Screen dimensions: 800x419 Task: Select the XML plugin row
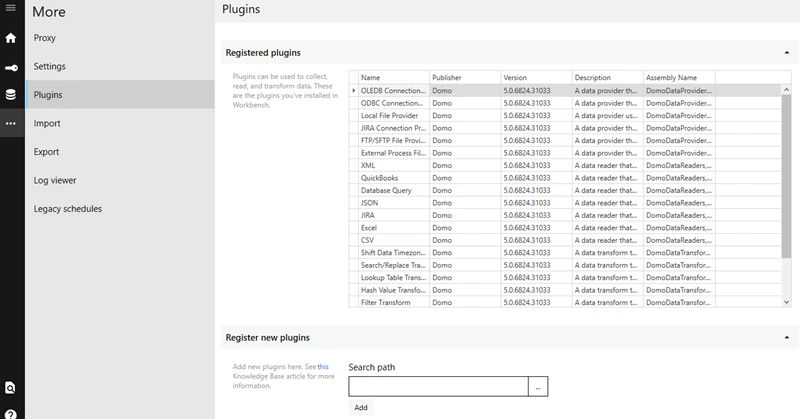[x=565, y=165]
